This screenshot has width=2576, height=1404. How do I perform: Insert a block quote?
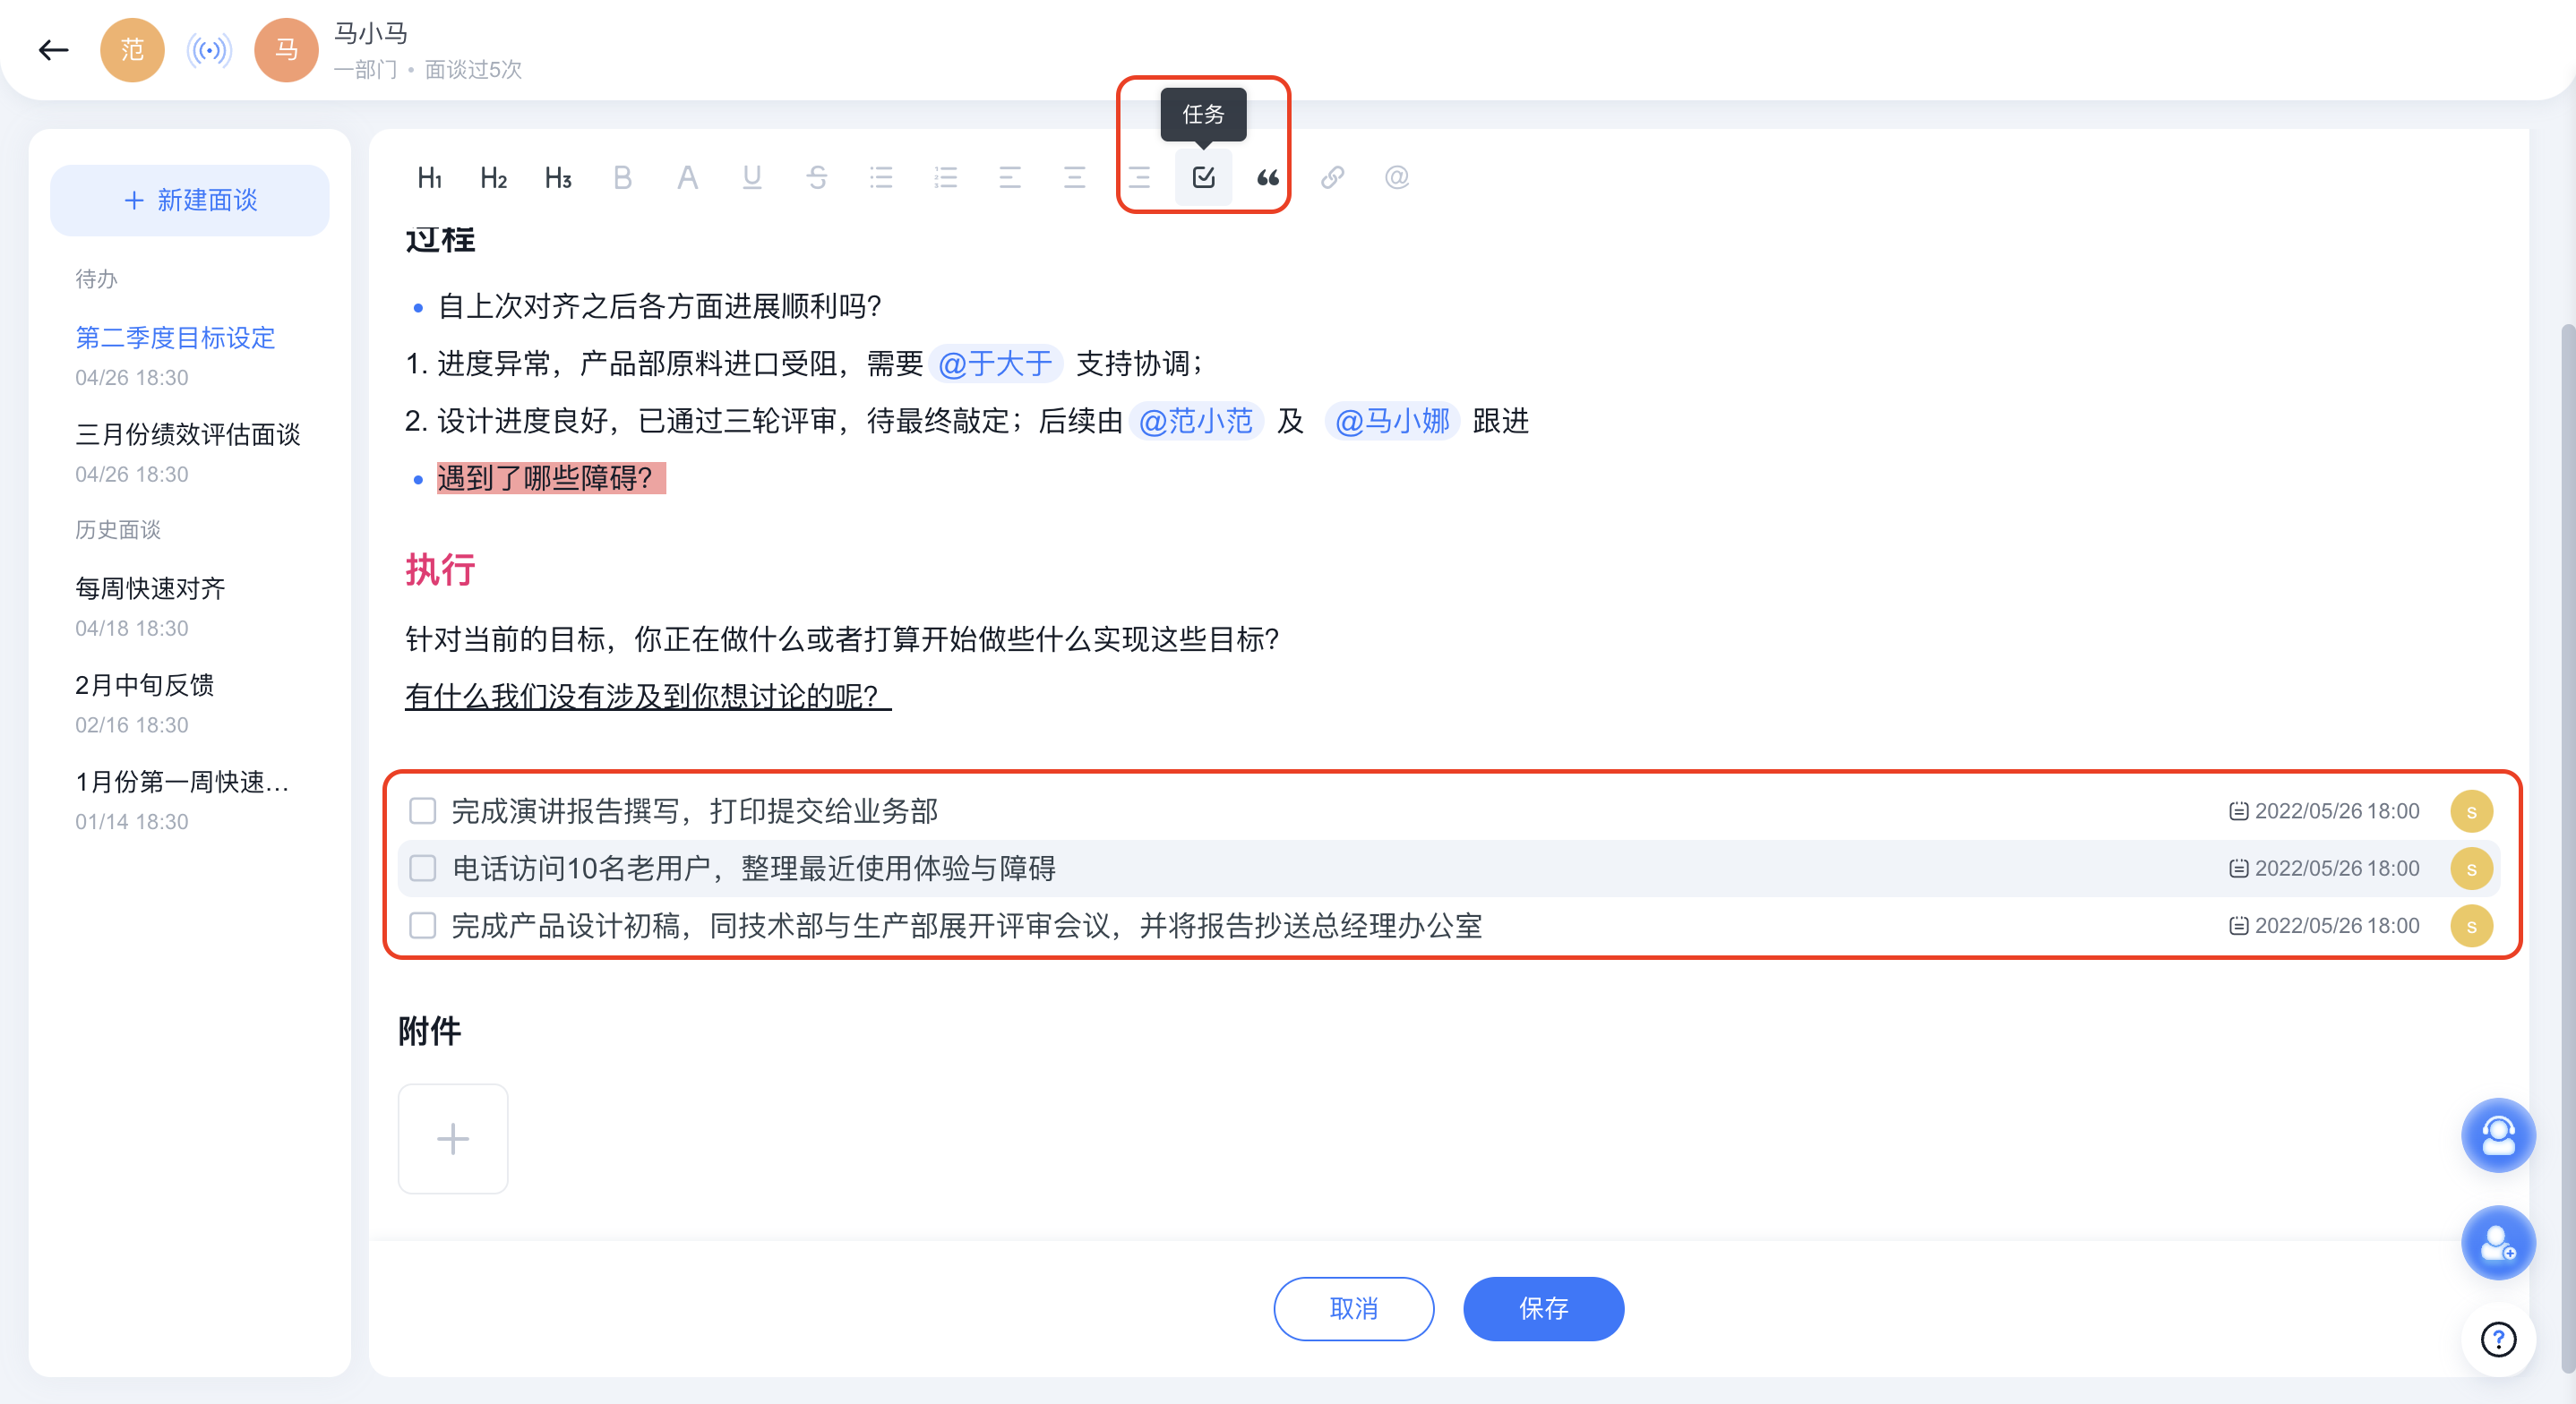pyautogui.click(x=1267, y=178)
